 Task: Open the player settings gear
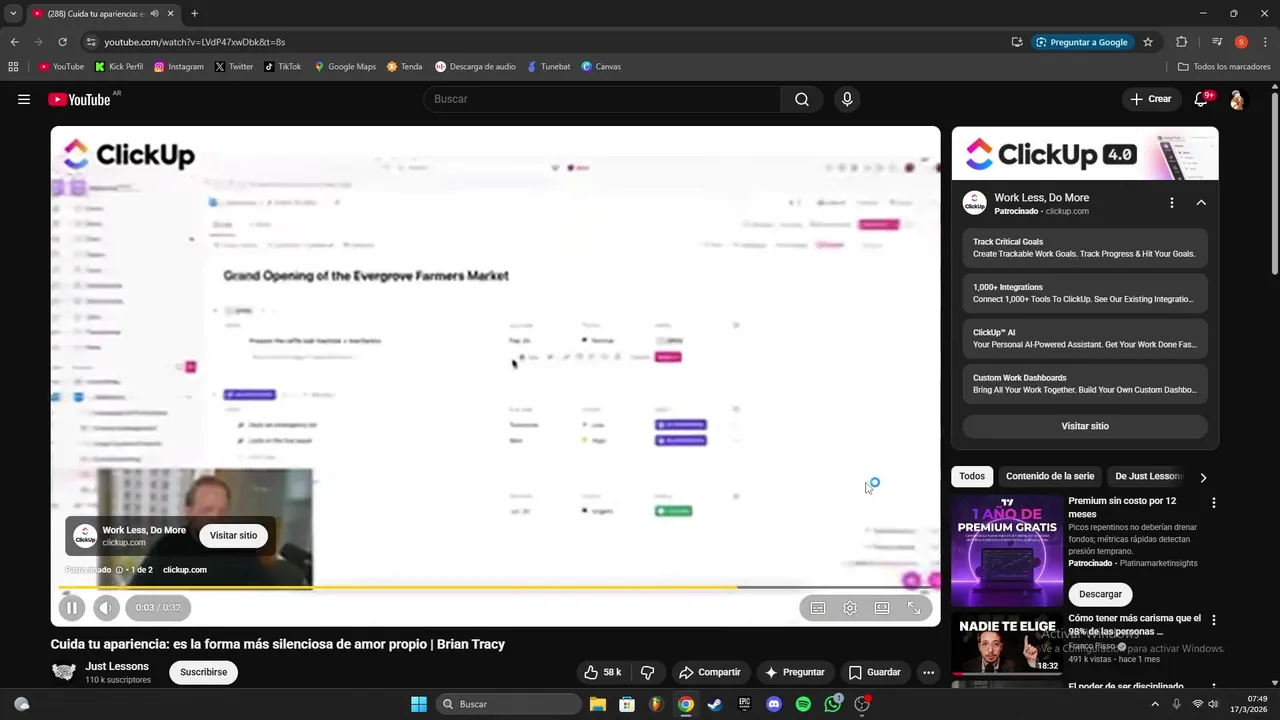[850, 607]
